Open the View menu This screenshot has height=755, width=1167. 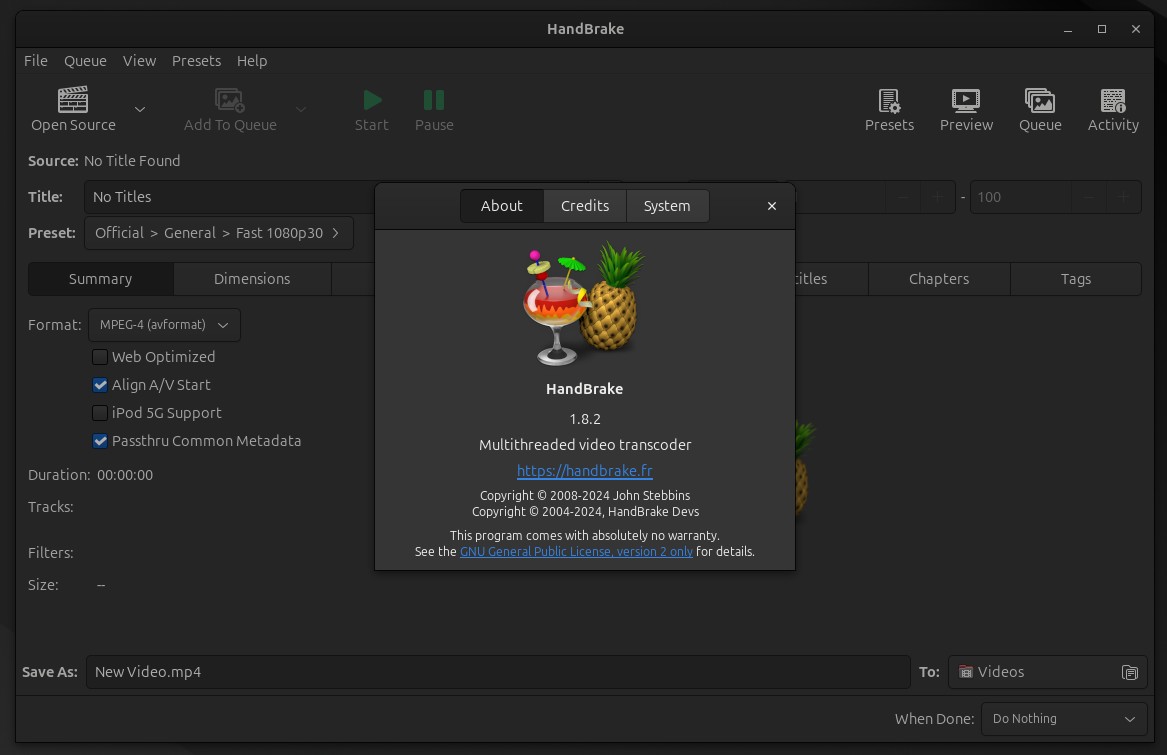[139, 60]
